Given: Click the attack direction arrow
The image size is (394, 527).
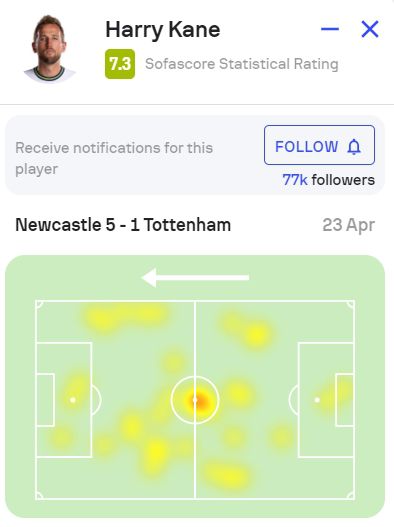Looking at the screenshot, I should click(195, 278).
